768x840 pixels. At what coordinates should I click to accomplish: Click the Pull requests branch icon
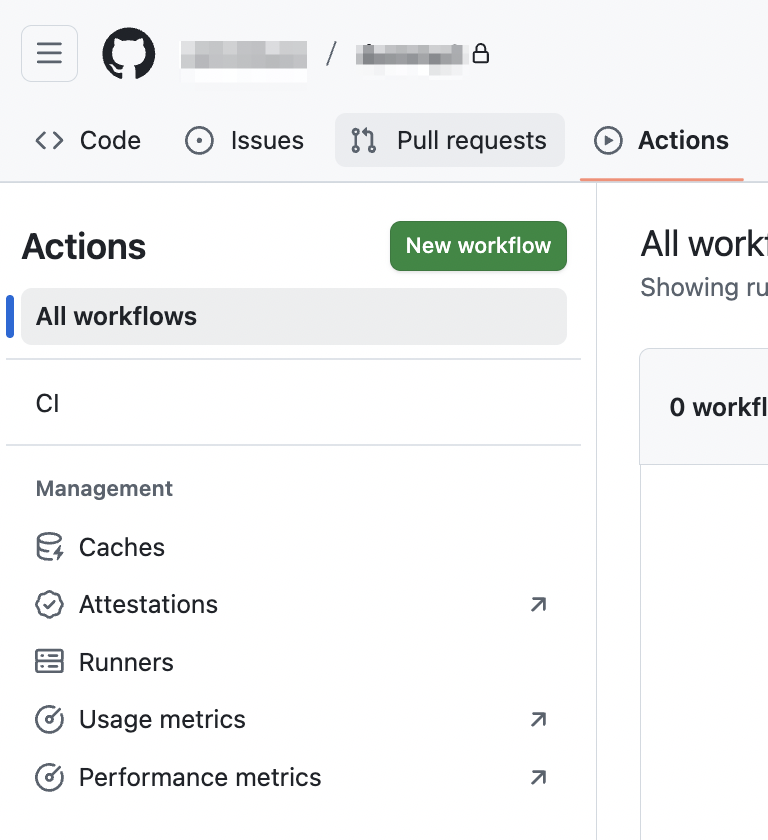(364, 141)
